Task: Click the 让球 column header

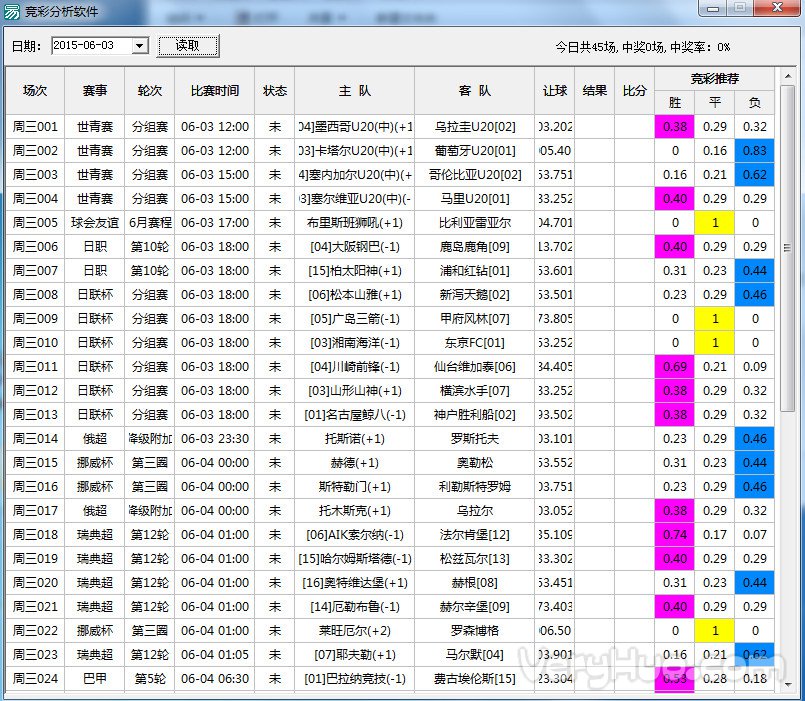Action: coord(555,91)
